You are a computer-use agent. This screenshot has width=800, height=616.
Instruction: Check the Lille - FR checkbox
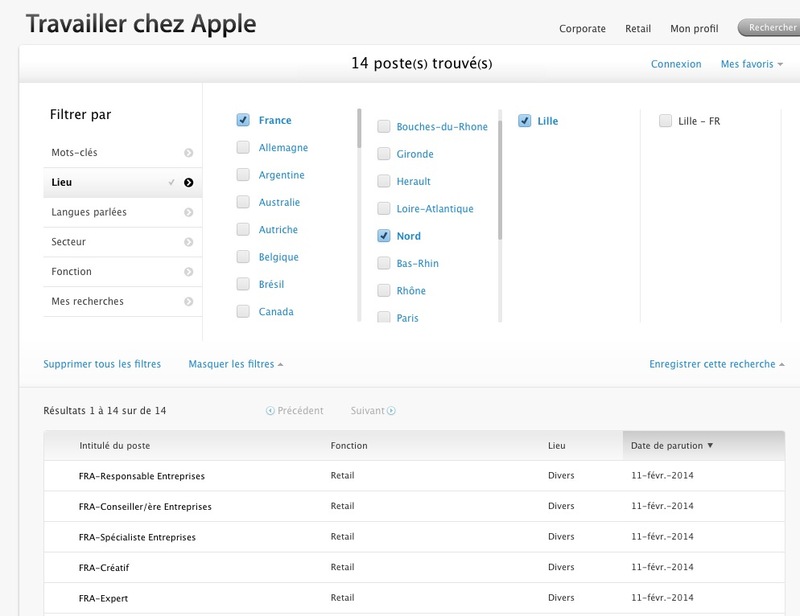[x=665, y=121]
